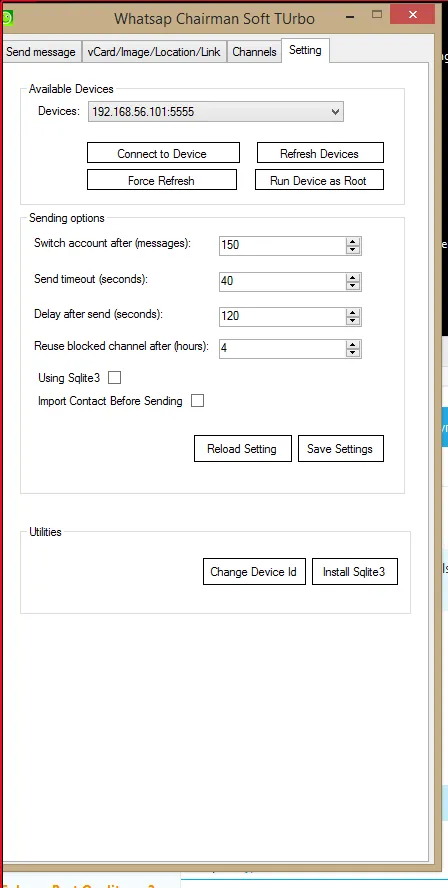Click Run Device as Root button

coord(319,180)
